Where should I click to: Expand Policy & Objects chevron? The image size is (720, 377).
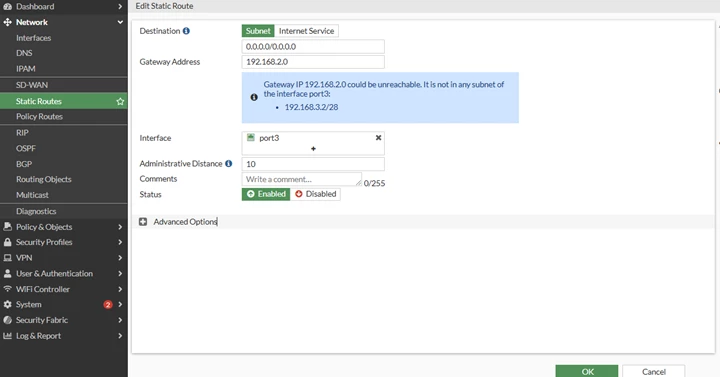pyautogui.click(x=120, y=227)
